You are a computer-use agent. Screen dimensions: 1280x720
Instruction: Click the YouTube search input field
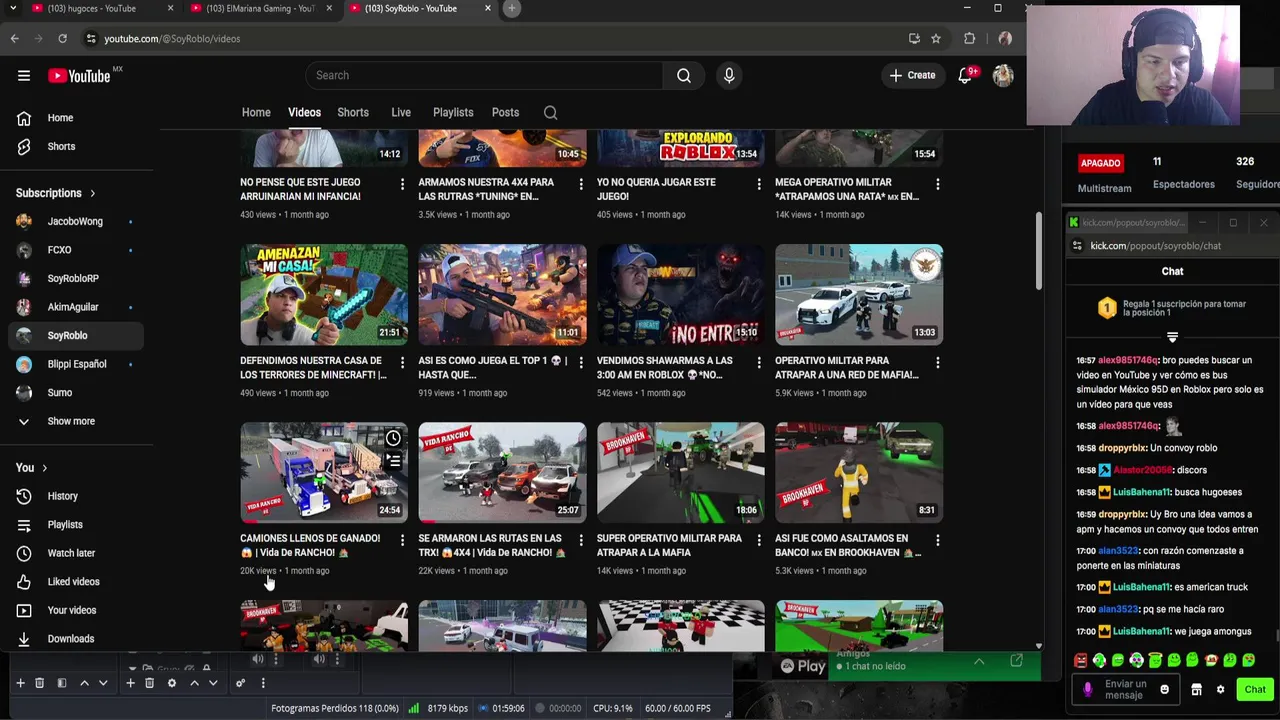[x=484, y=75]
